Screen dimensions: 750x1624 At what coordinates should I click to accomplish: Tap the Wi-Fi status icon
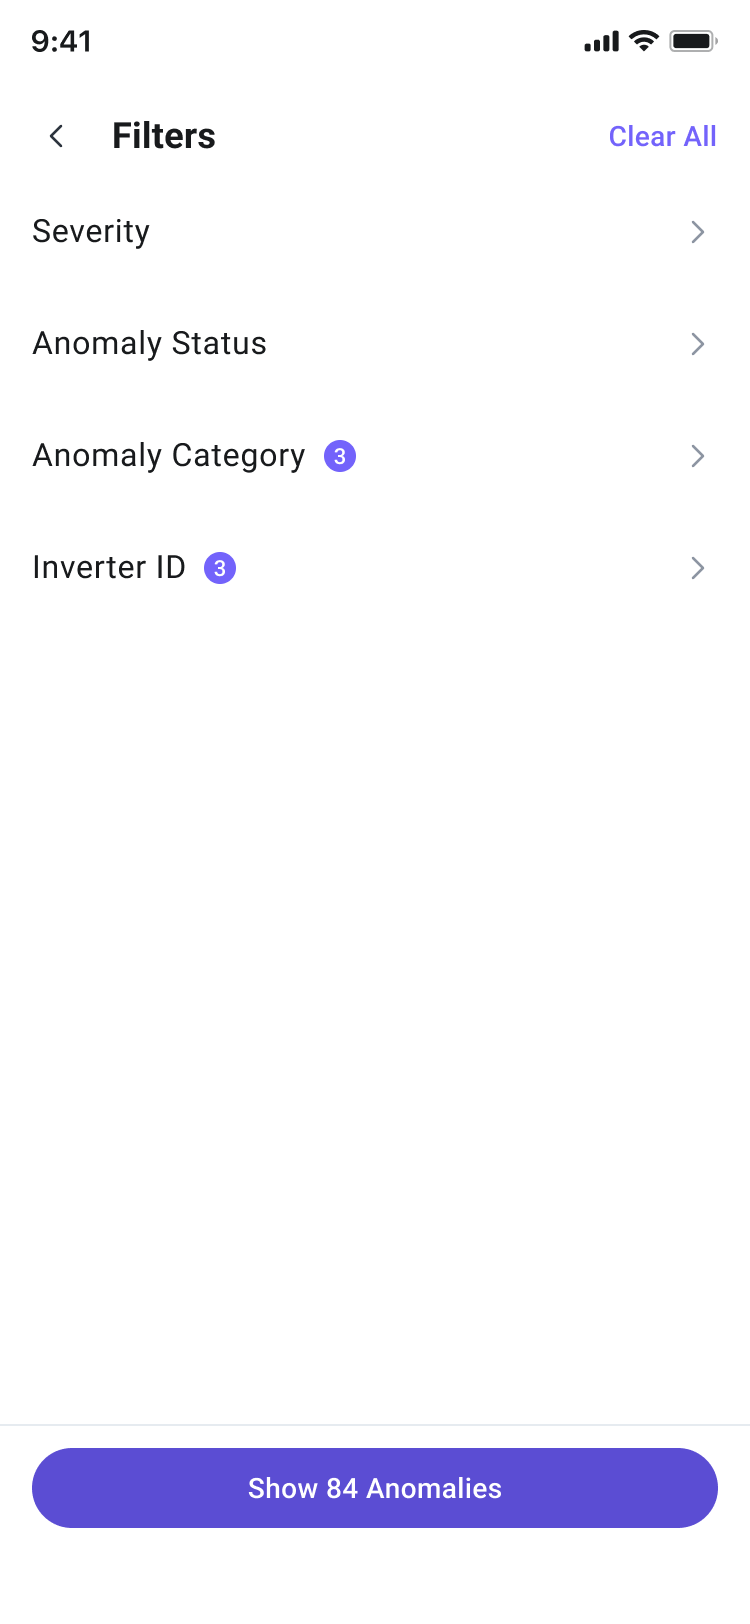[x=644, y=41]
